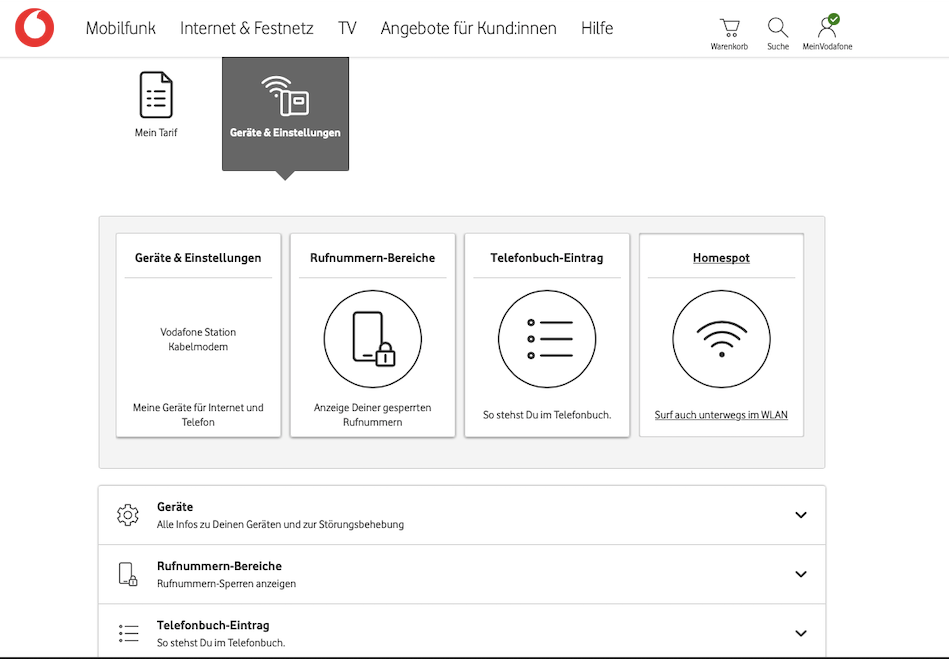The height and width of the screenshot is (659, 949).
Task: Expand the Geräte accordion chevron
Action: [800, 515]
